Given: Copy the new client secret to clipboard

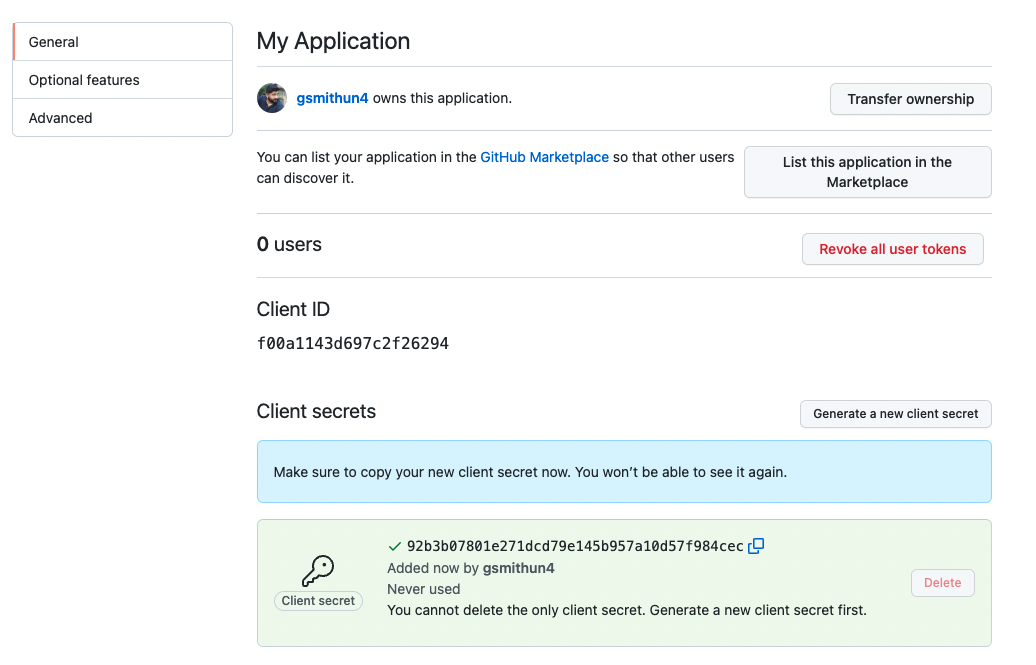Looking at the screenshot, I should [x=756, y=546].
